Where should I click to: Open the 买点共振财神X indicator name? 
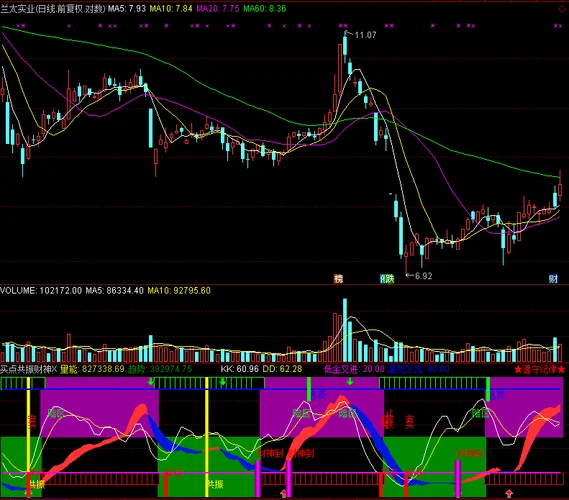coord(29,369)
